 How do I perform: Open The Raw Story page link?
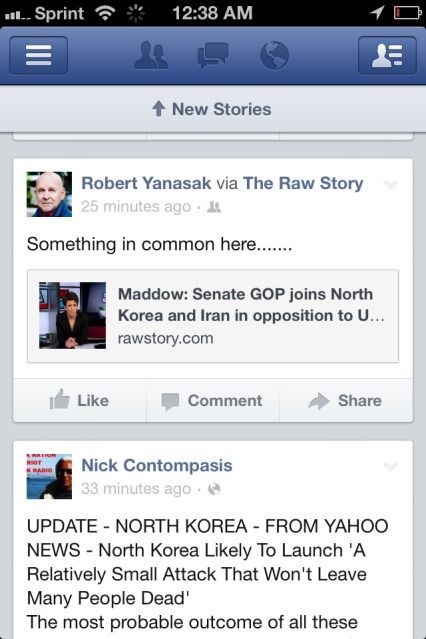(303, 183)
